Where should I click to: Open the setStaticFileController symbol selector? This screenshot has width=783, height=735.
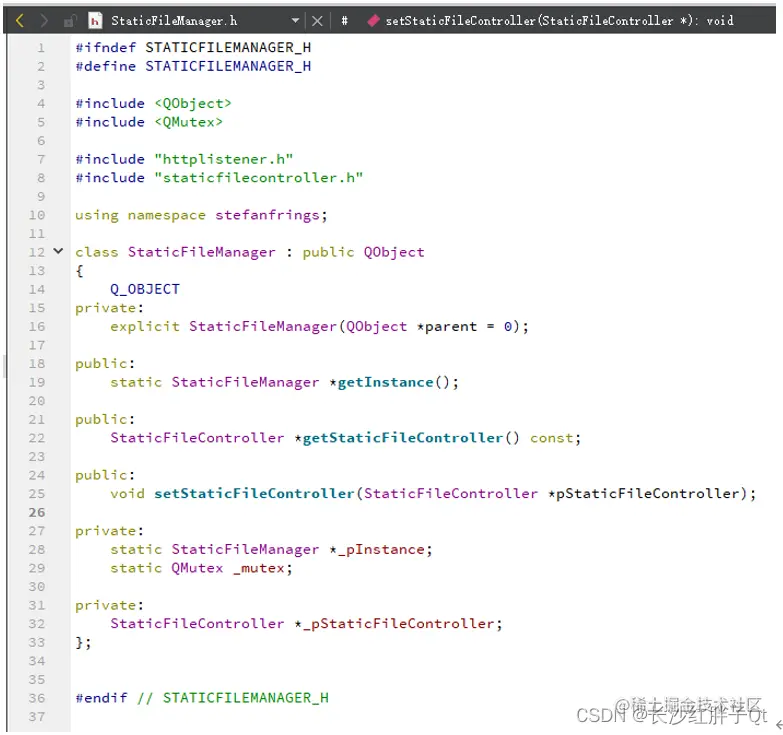[x=559, y=20]
